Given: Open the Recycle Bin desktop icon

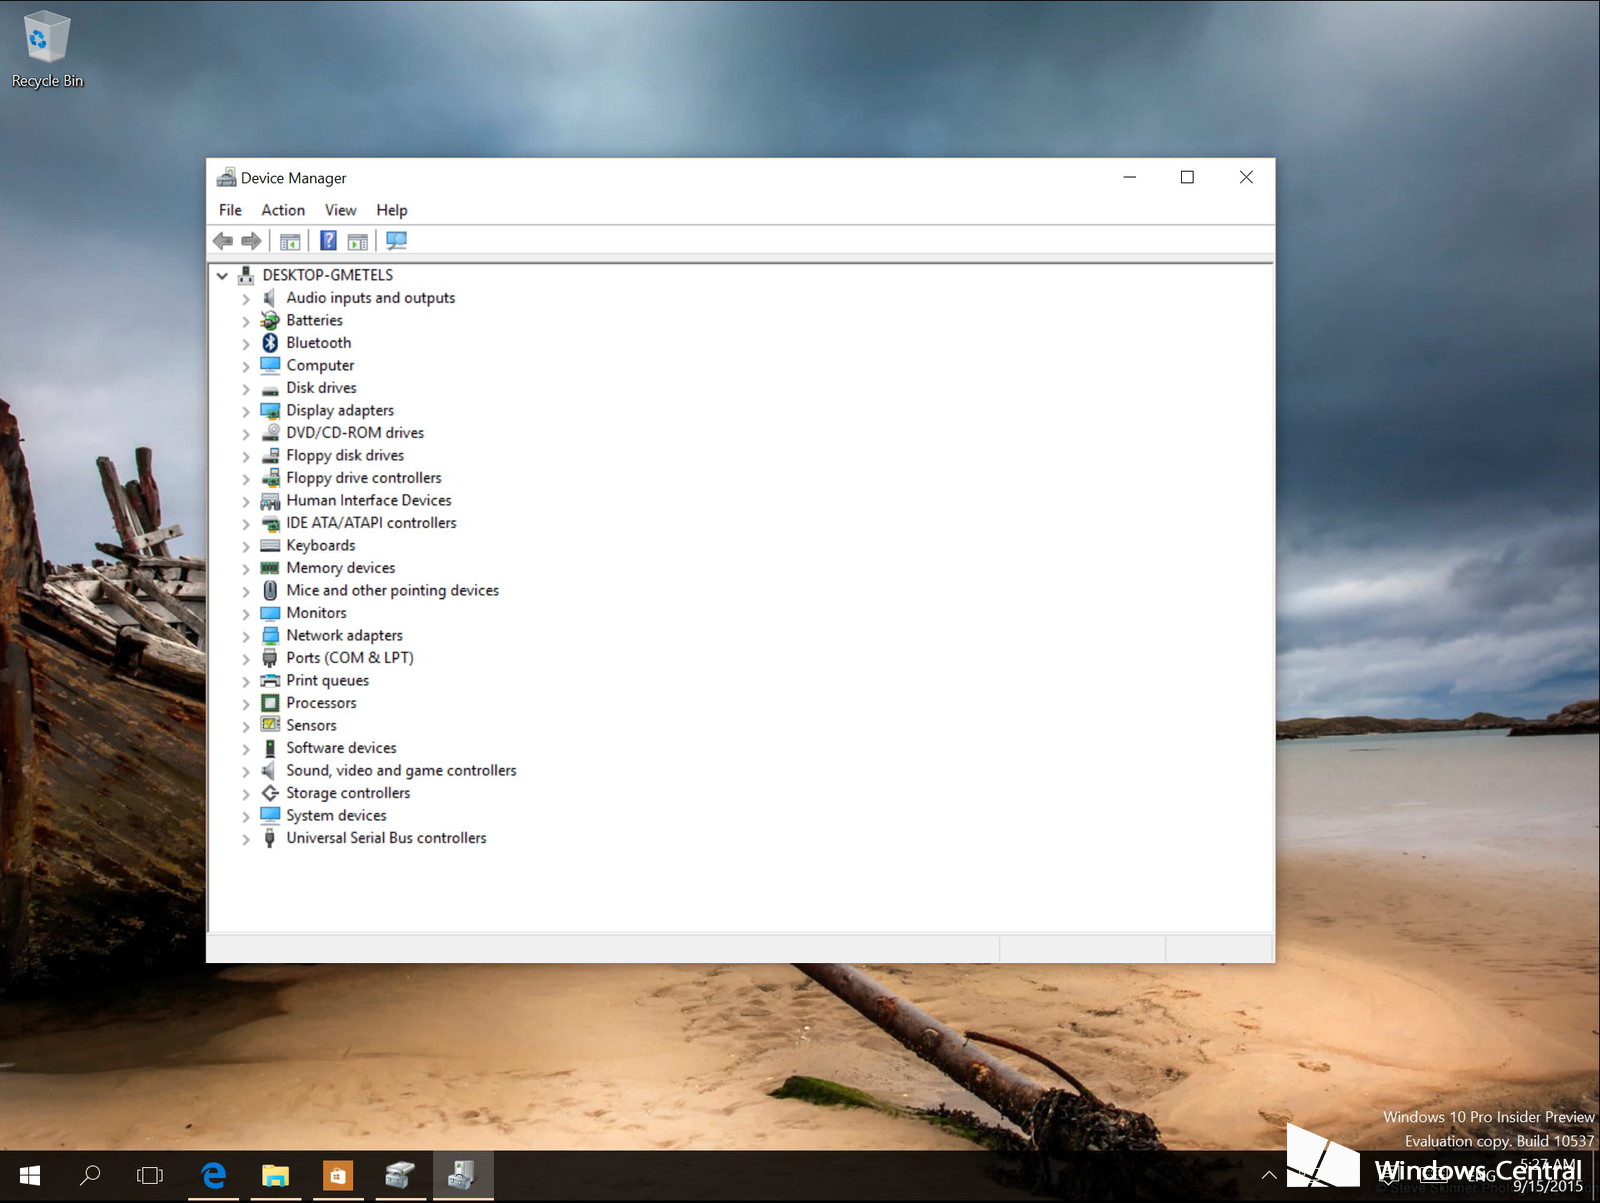Looking at the screenshot, I should tap(47, 49).
